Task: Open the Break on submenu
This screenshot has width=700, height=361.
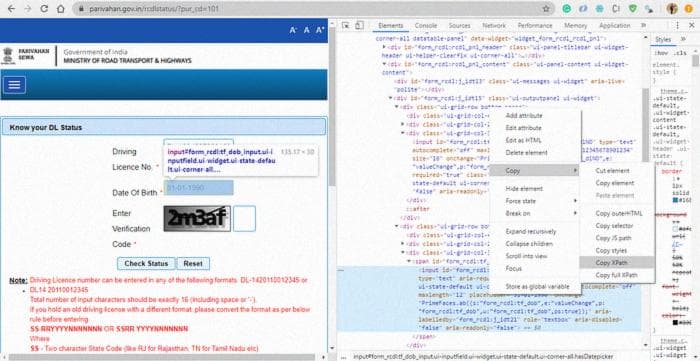Action: (x=535, y=213)
